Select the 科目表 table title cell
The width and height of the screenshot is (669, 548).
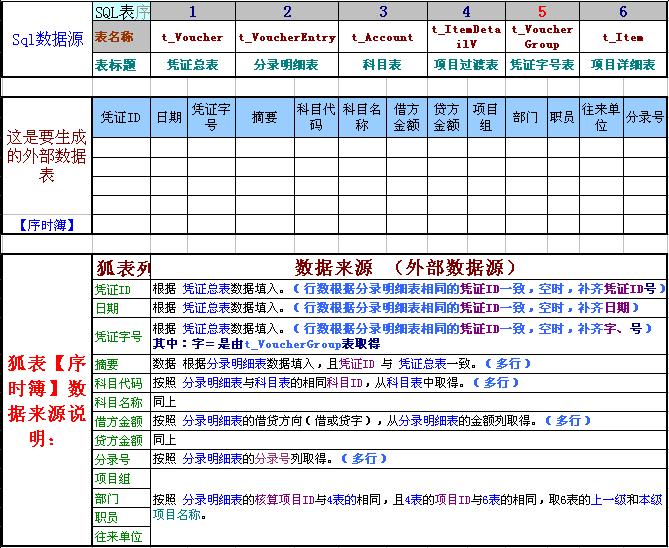coord(383,65)
